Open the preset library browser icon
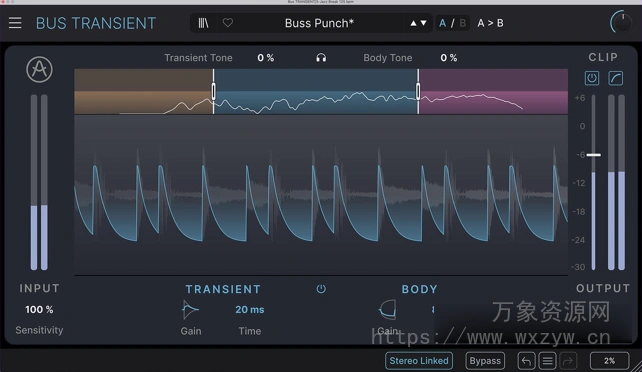This screenshot has height=372, width=642. coord(203,23)
